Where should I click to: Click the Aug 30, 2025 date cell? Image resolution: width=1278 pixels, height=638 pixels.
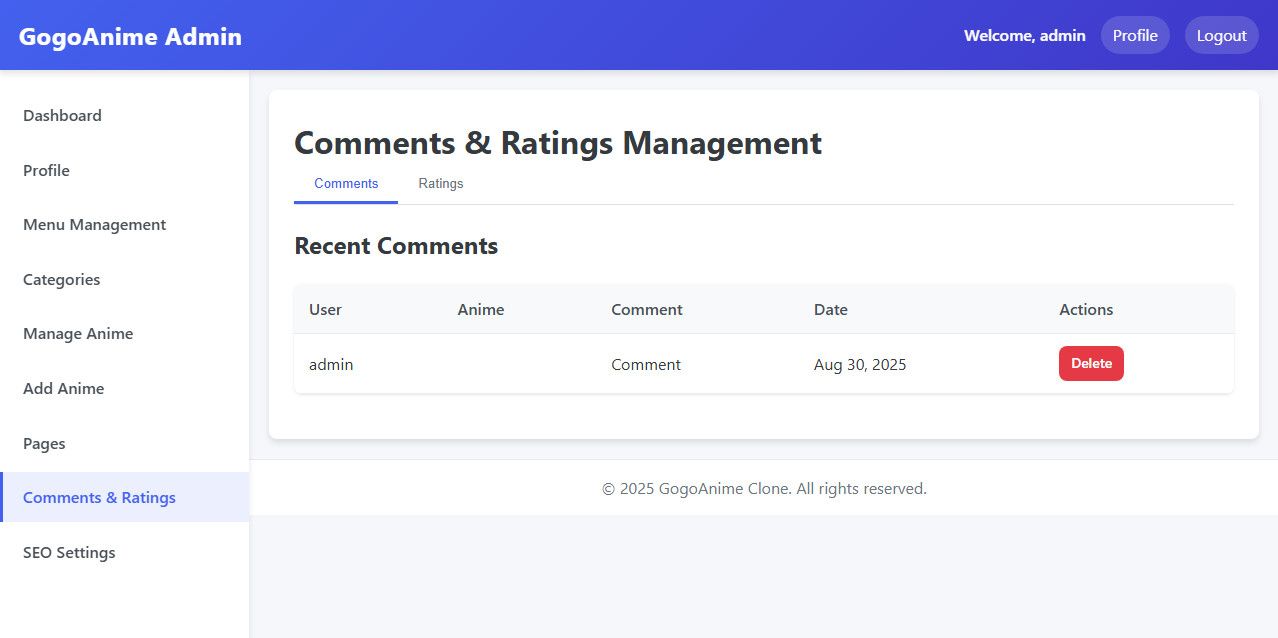860,365
